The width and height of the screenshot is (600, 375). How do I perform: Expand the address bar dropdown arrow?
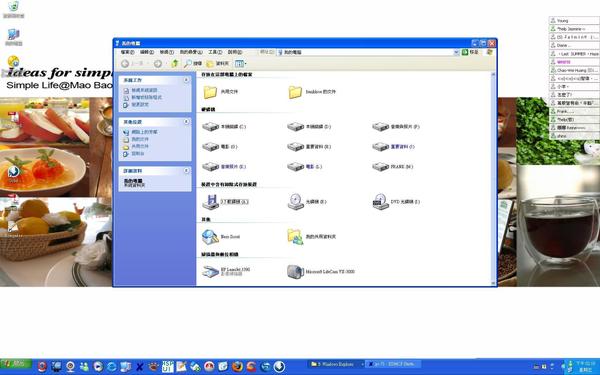[456, 52]
